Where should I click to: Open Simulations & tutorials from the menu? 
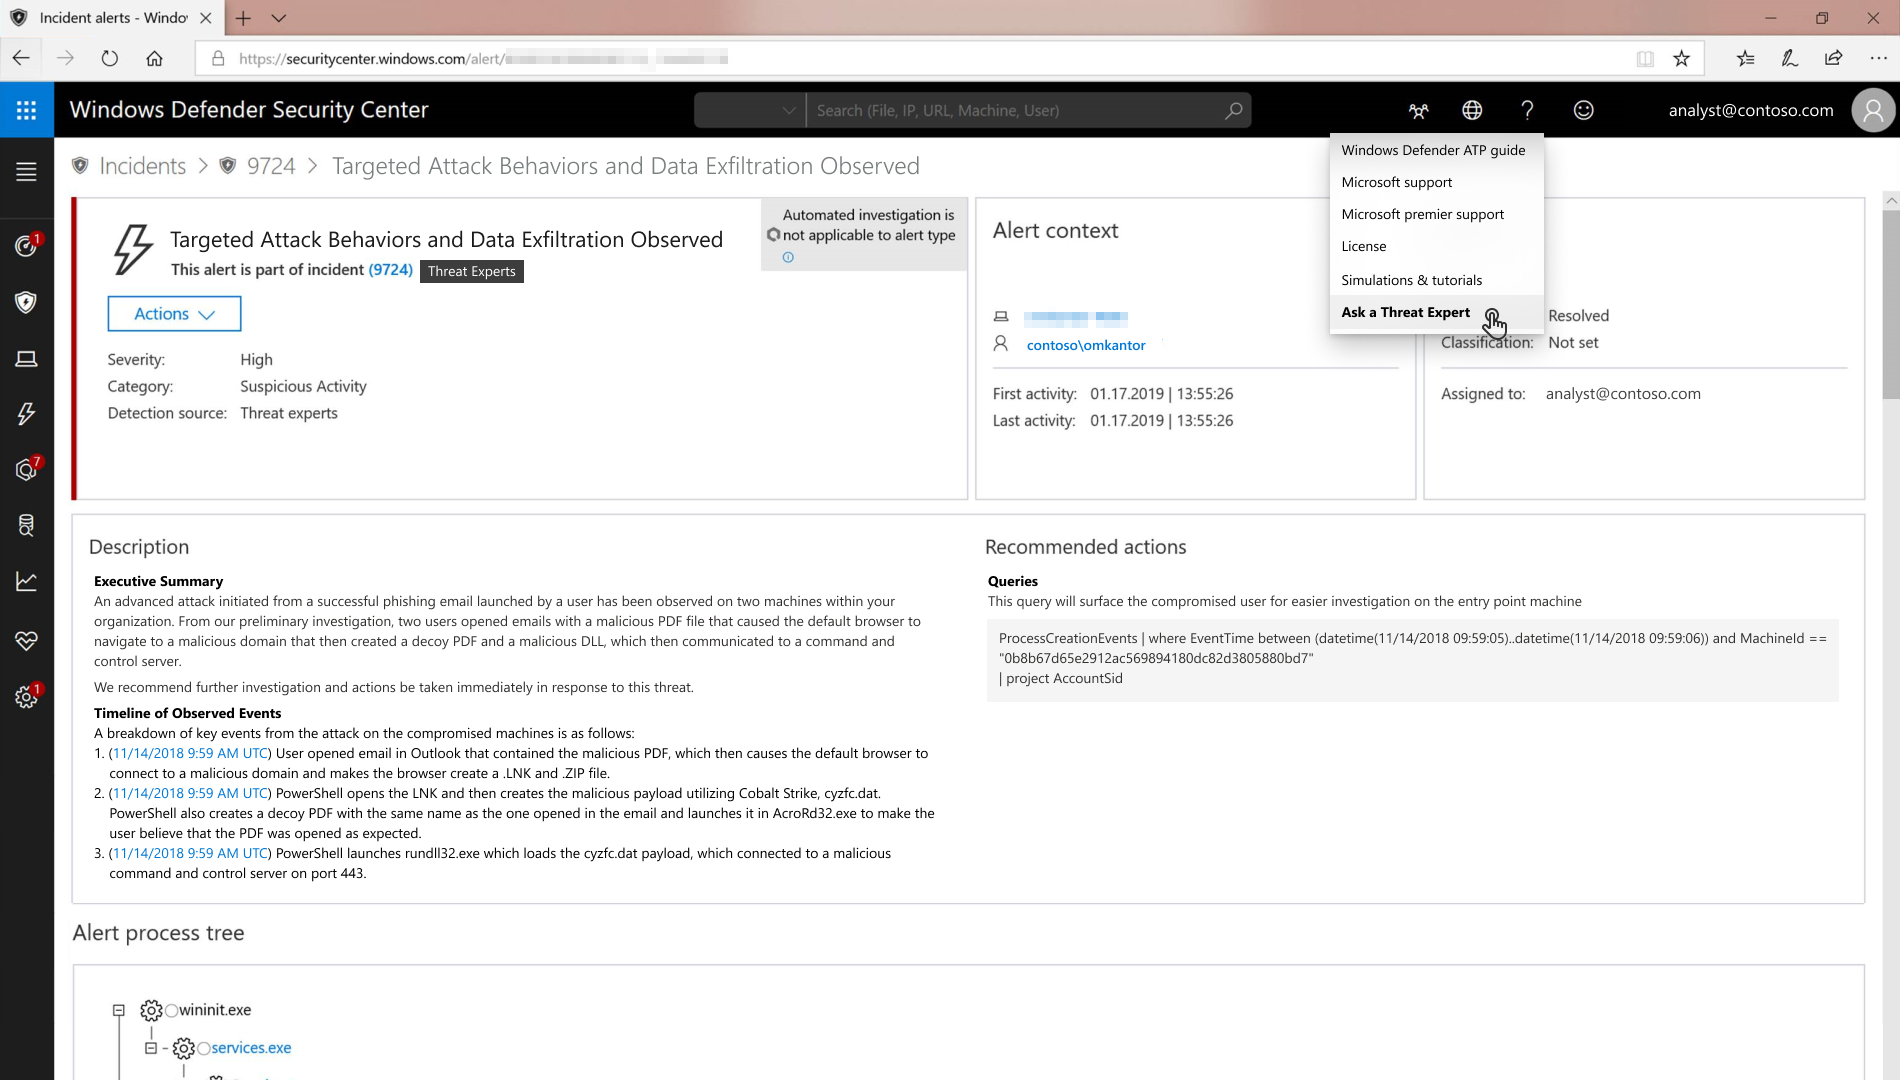(x=1411, y=280)
